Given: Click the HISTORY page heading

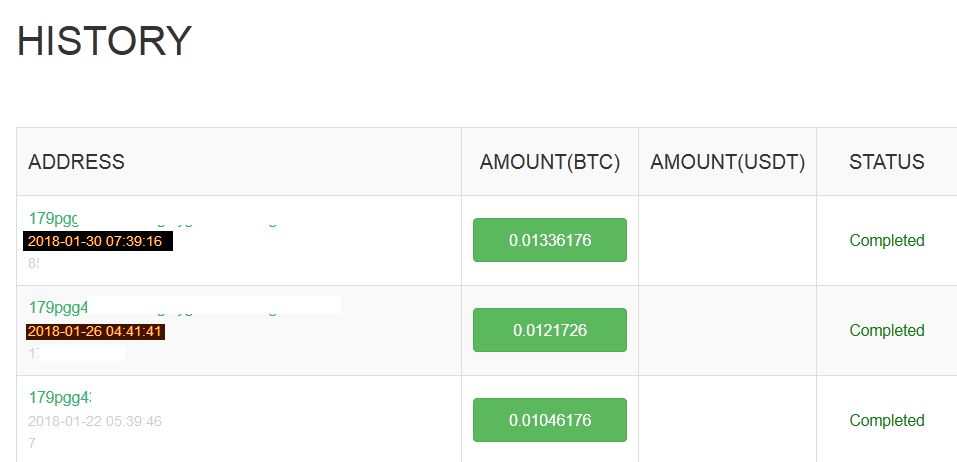Looking at the screenshot, I should coord(104,42).
